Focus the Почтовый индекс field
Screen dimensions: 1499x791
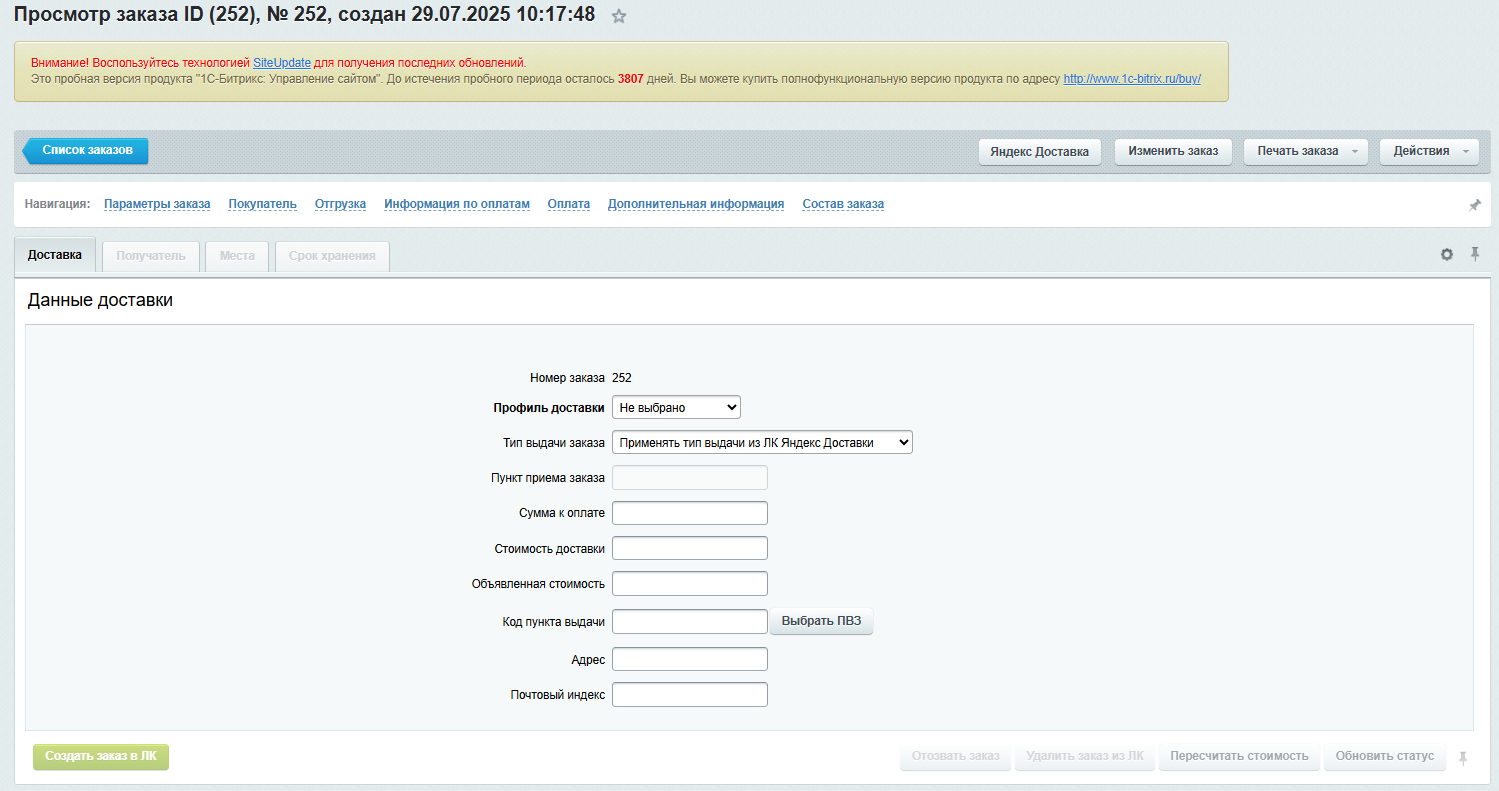tap(689, 695)
